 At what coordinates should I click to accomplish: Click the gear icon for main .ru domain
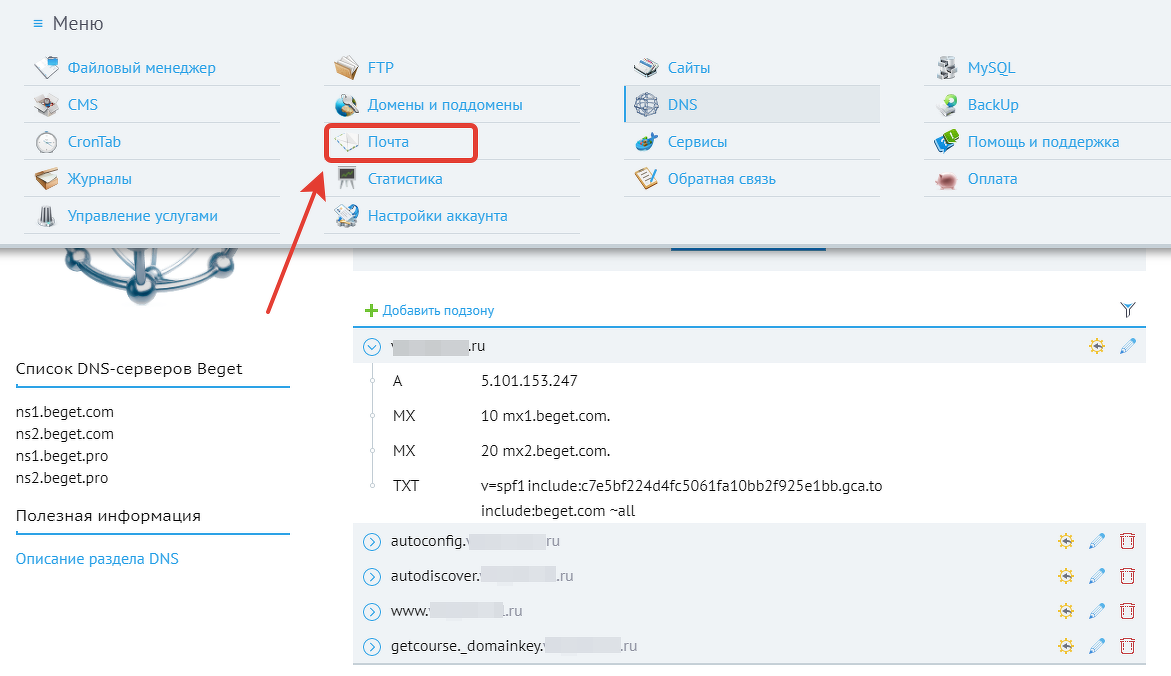coord(1096,346)
